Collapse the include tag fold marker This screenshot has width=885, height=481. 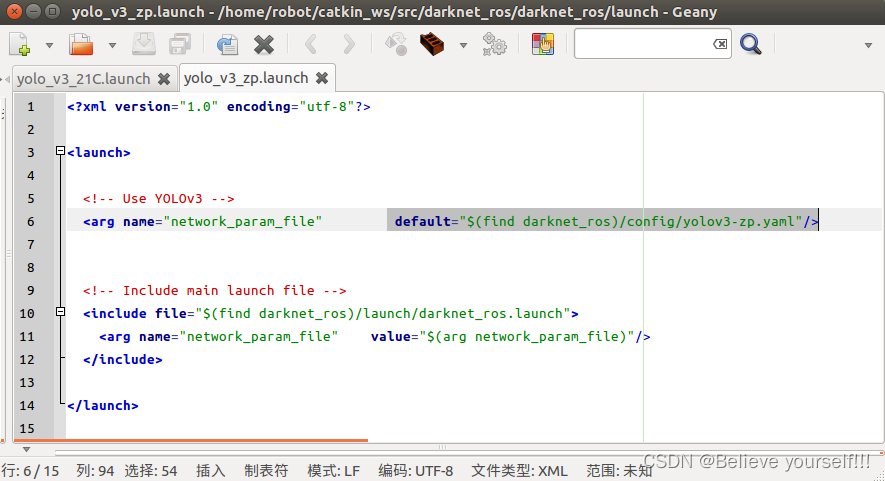(x=60, y=312)
